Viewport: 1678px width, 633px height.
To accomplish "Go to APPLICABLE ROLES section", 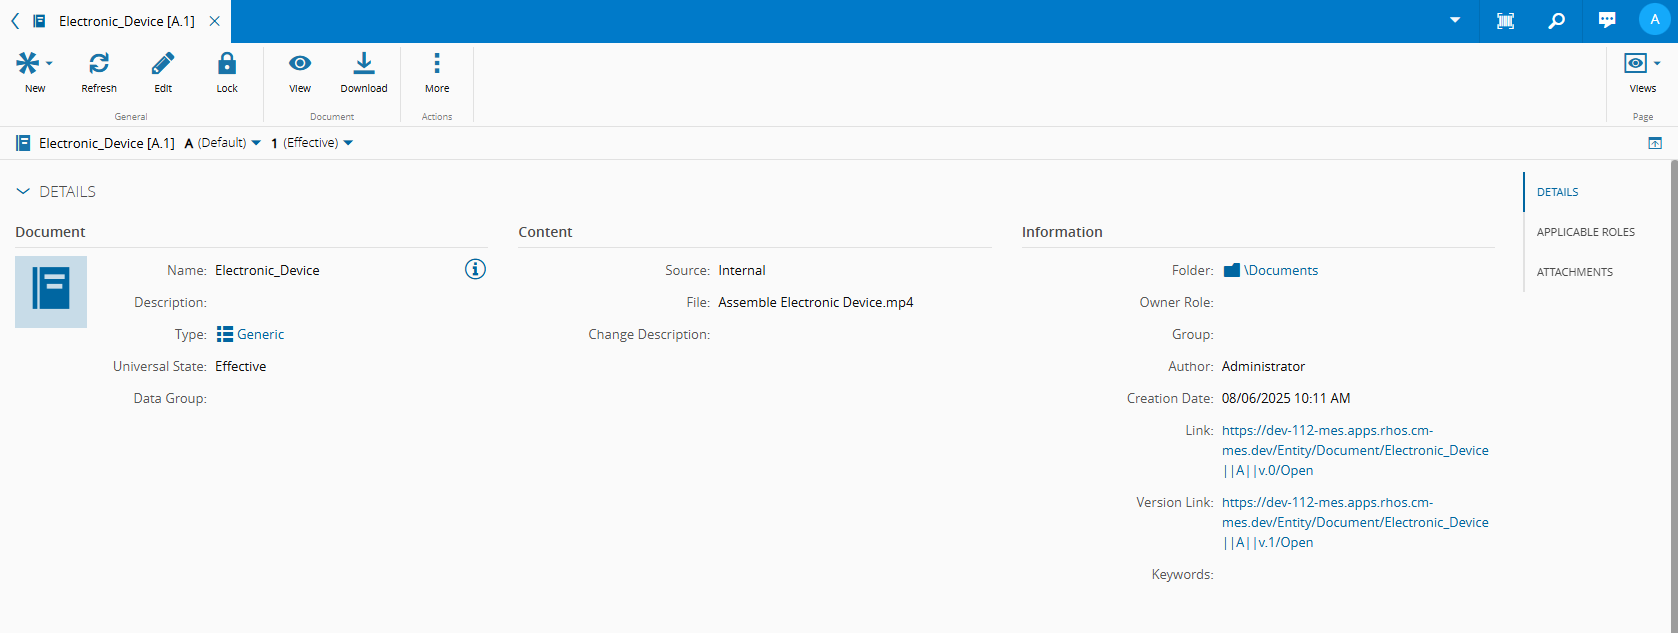I will [x=1585, y=232].
